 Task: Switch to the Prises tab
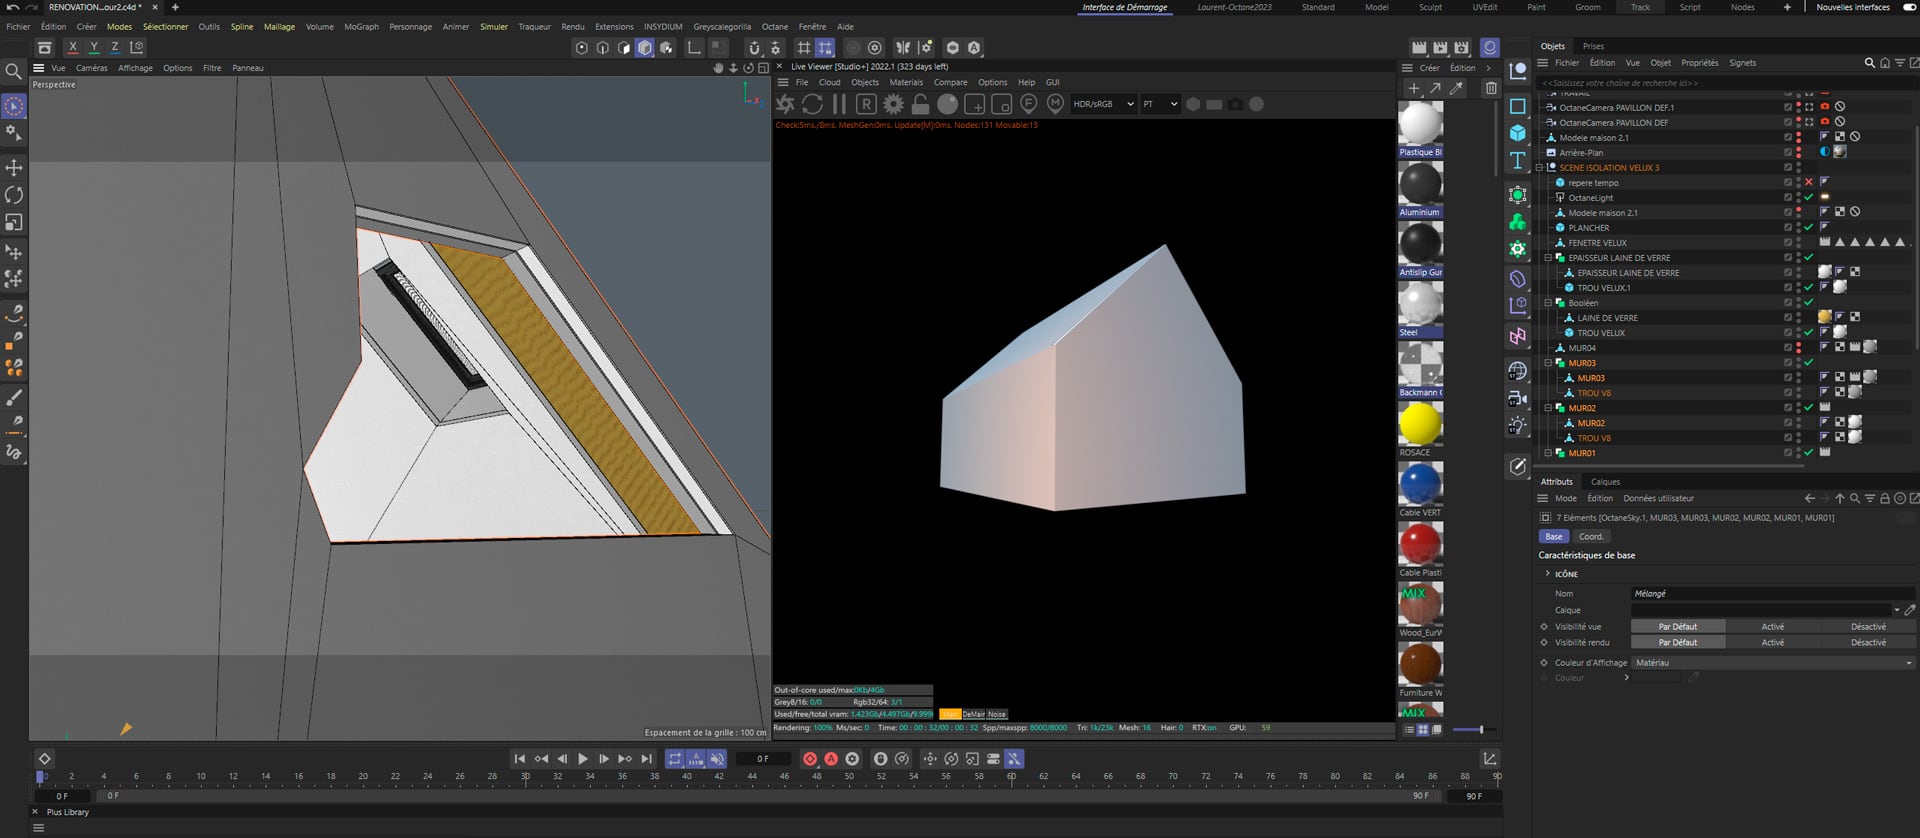pos(1593,46)
